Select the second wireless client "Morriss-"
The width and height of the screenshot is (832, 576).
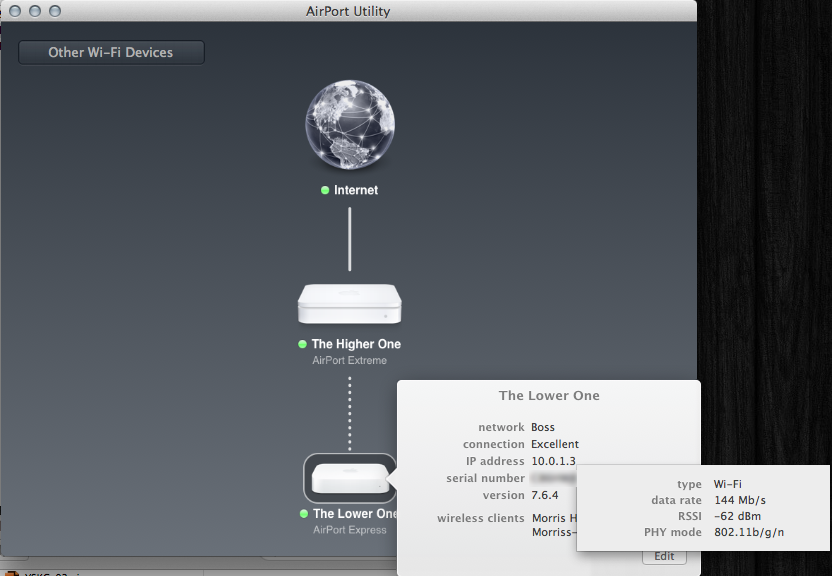(x=554, y=532)
